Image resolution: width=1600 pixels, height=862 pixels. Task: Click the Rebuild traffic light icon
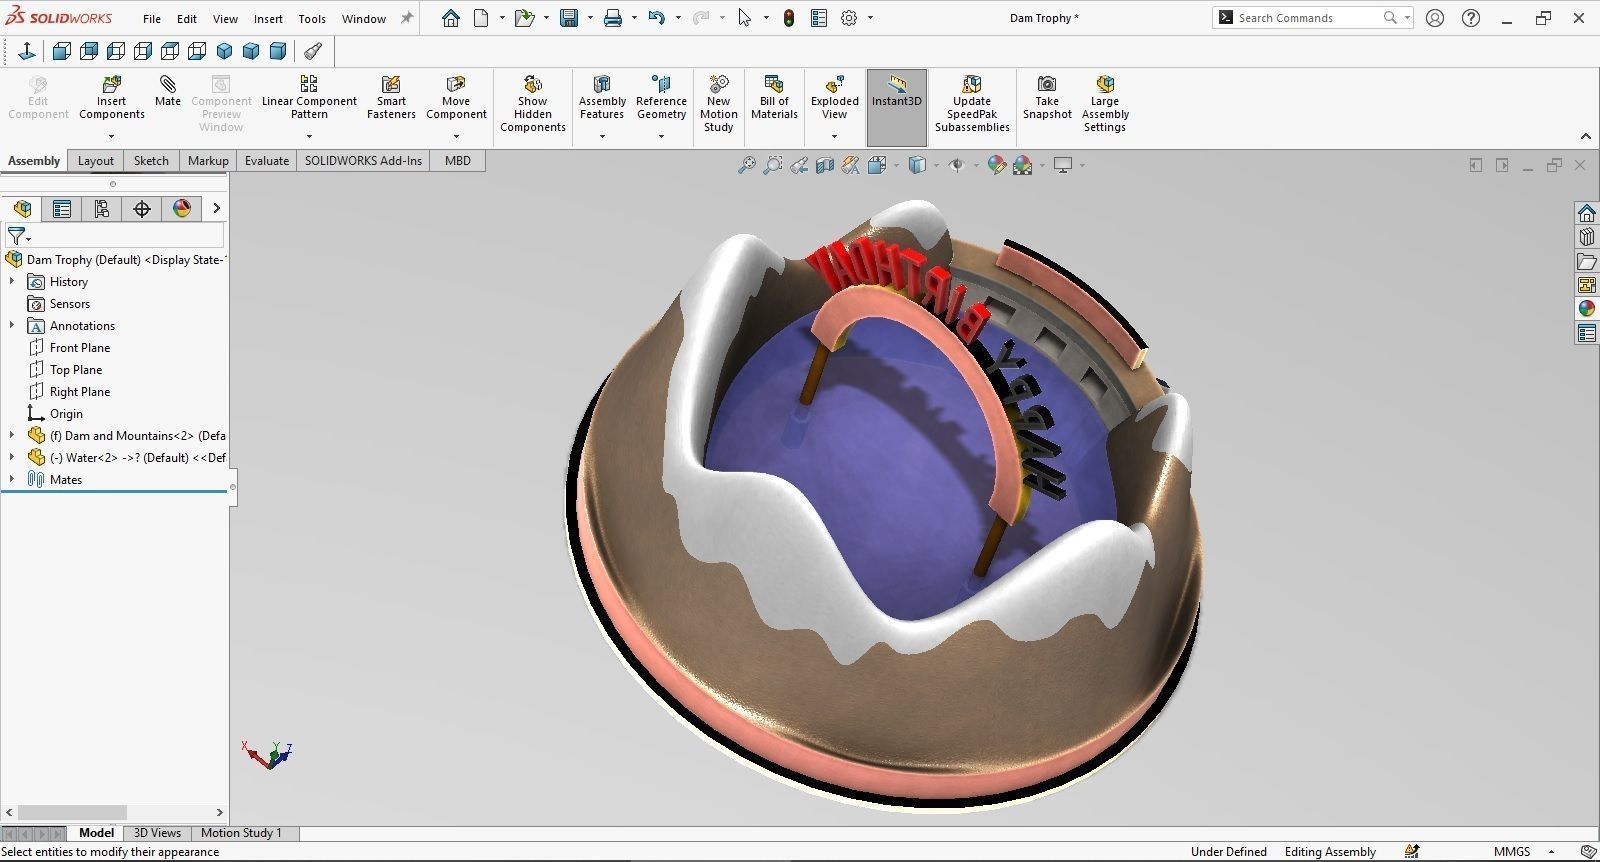pos(789,18)
